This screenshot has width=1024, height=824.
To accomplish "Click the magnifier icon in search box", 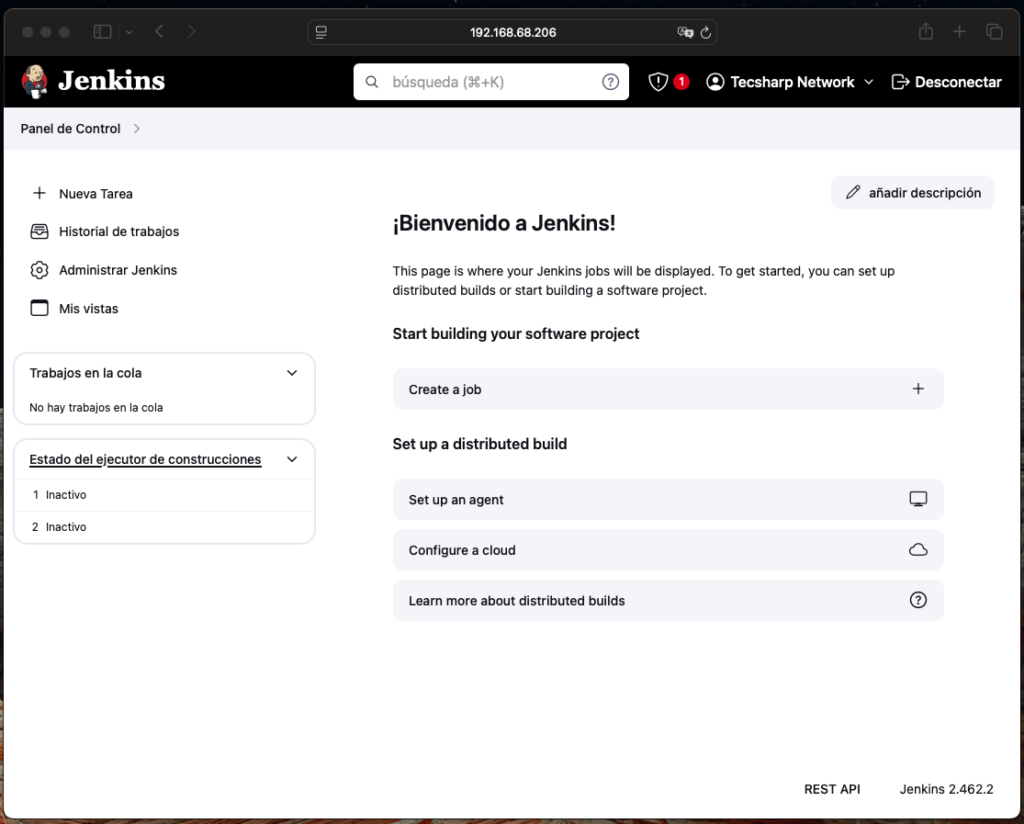I will point(372,82).
